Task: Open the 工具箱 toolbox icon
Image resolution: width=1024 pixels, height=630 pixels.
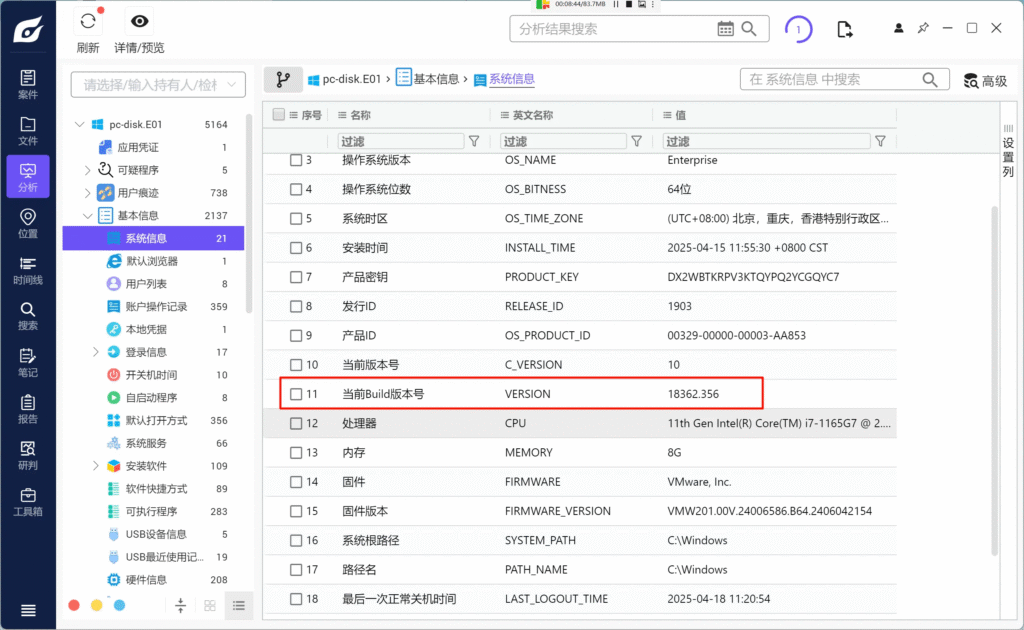Action: (28, 500)
